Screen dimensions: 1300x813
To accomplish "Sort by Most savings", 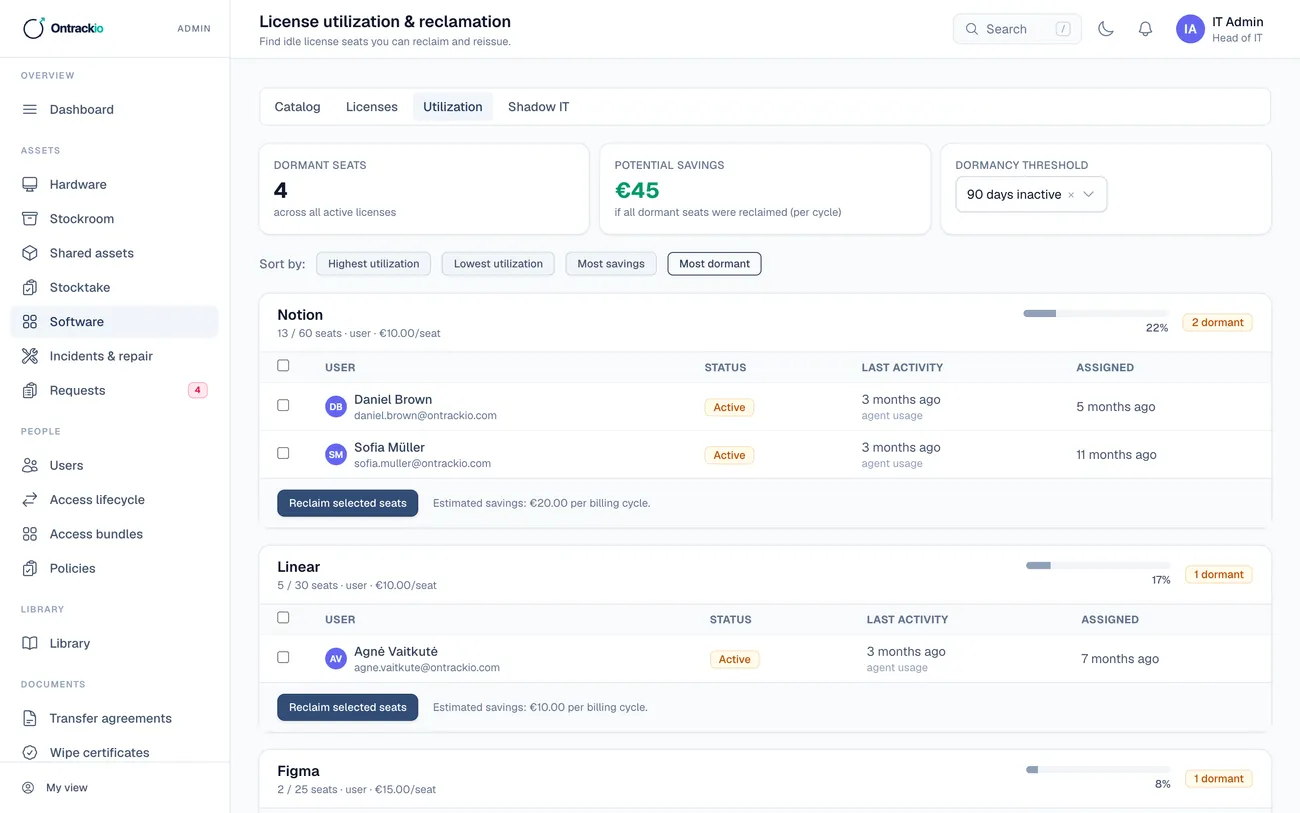I will click(611, 264).
